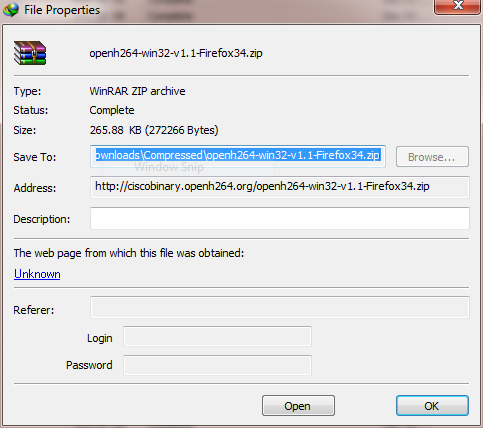Click the WinRAR archive file icon
This screenshot has height=428, width=483.
pos(30,53)
